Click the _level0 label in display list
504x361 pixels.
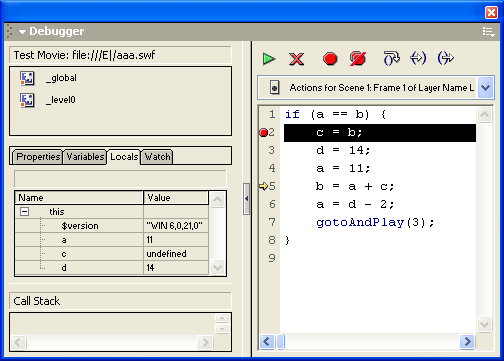coord(61,100)
